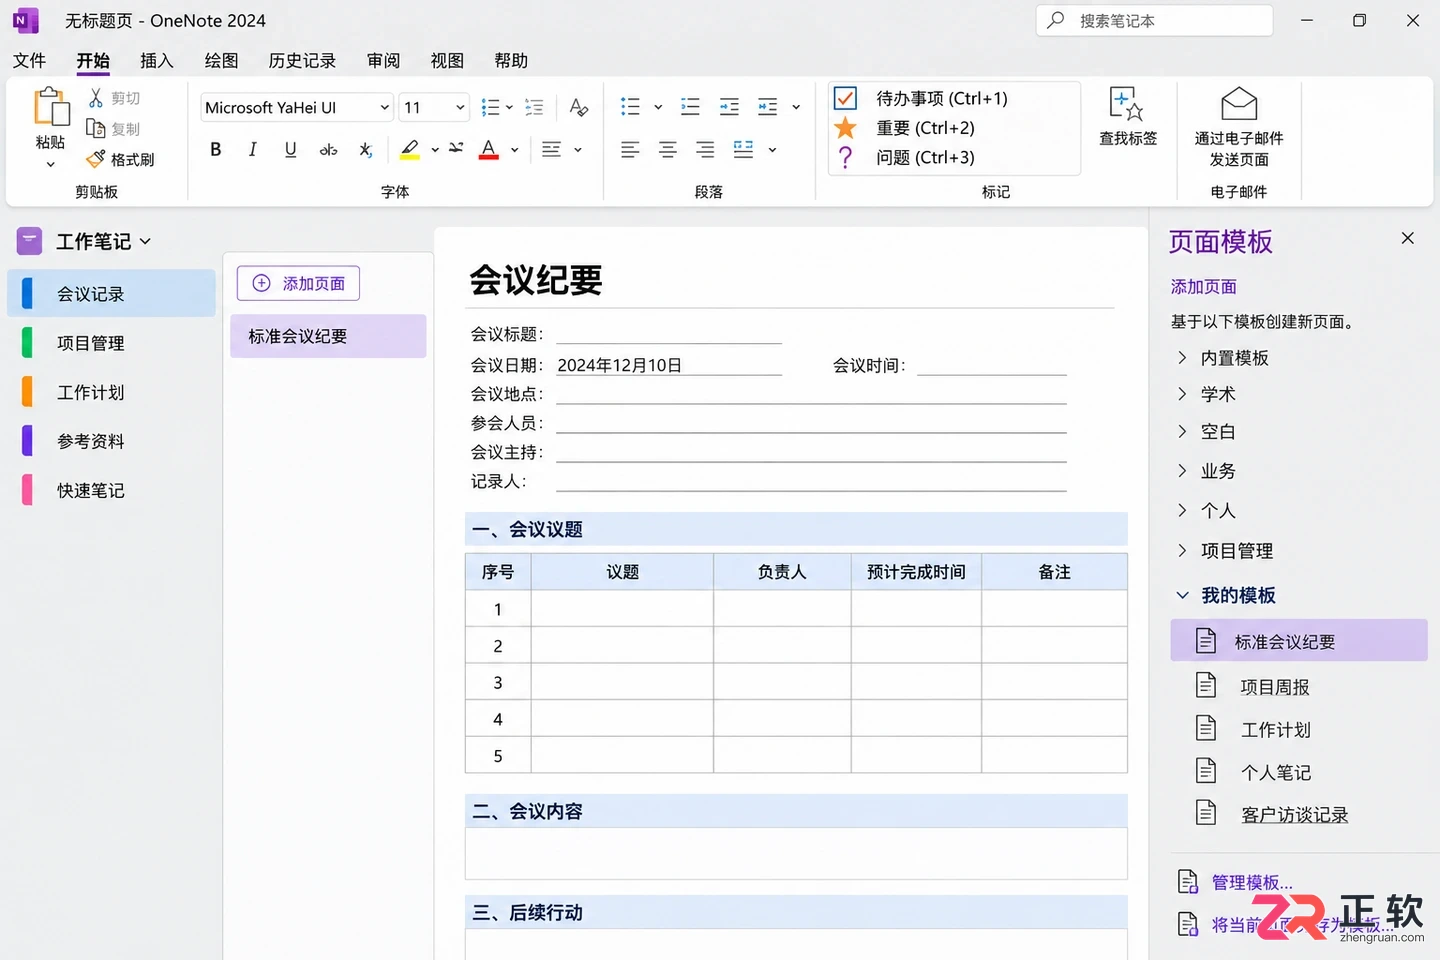Insert a numbered list
This screenshot has width=1440, height=960.
(690, 107)
